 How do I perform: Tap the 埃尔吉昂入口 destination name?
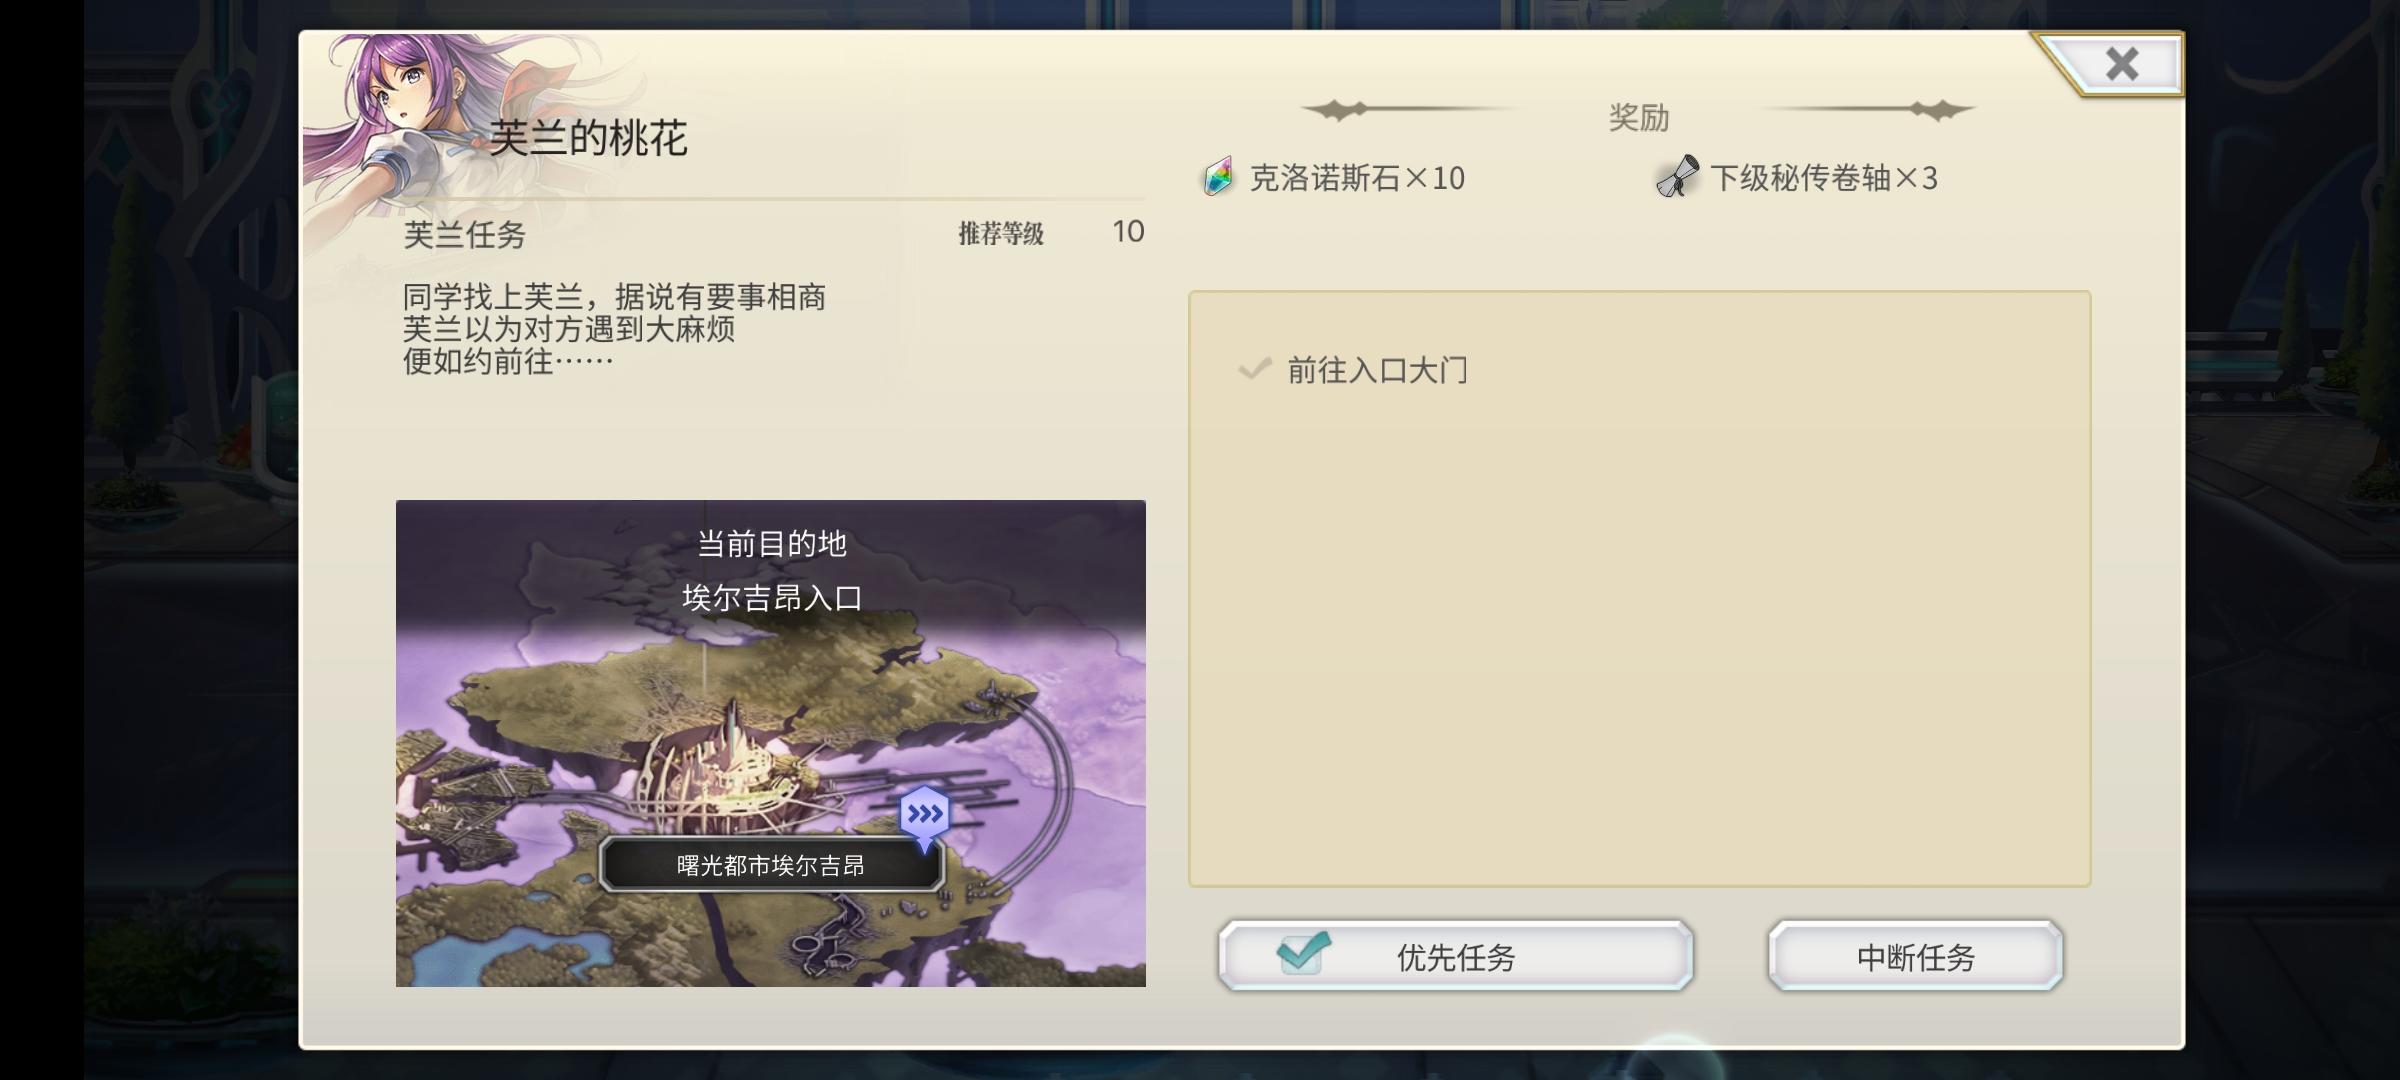771,598
